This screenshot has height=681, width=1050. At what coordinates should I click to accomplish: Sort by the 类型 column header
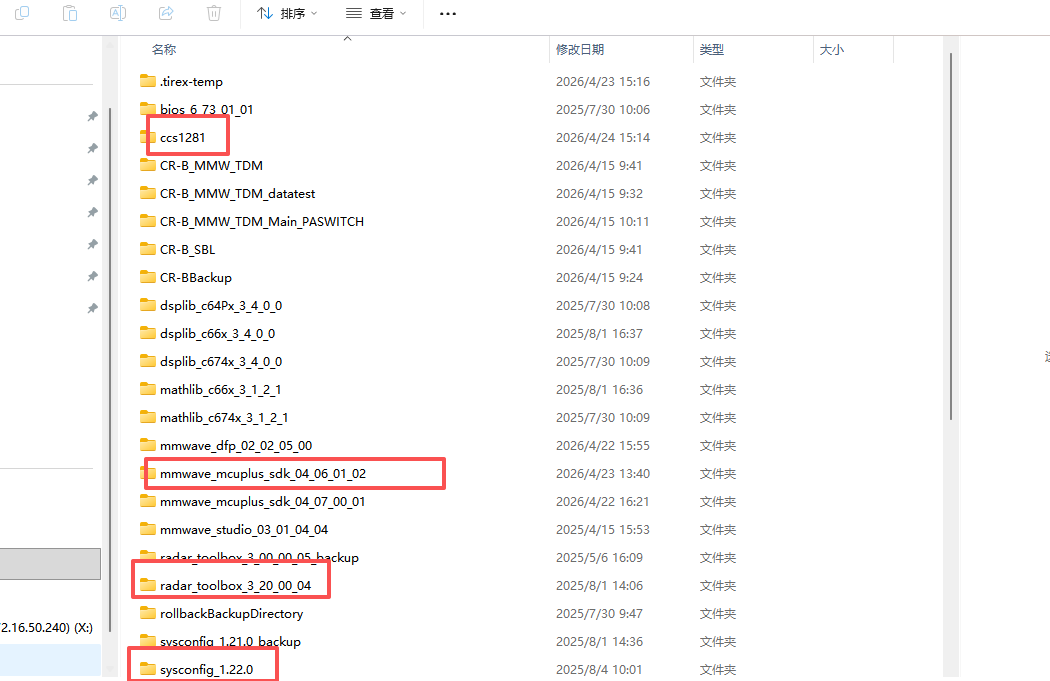712,50
